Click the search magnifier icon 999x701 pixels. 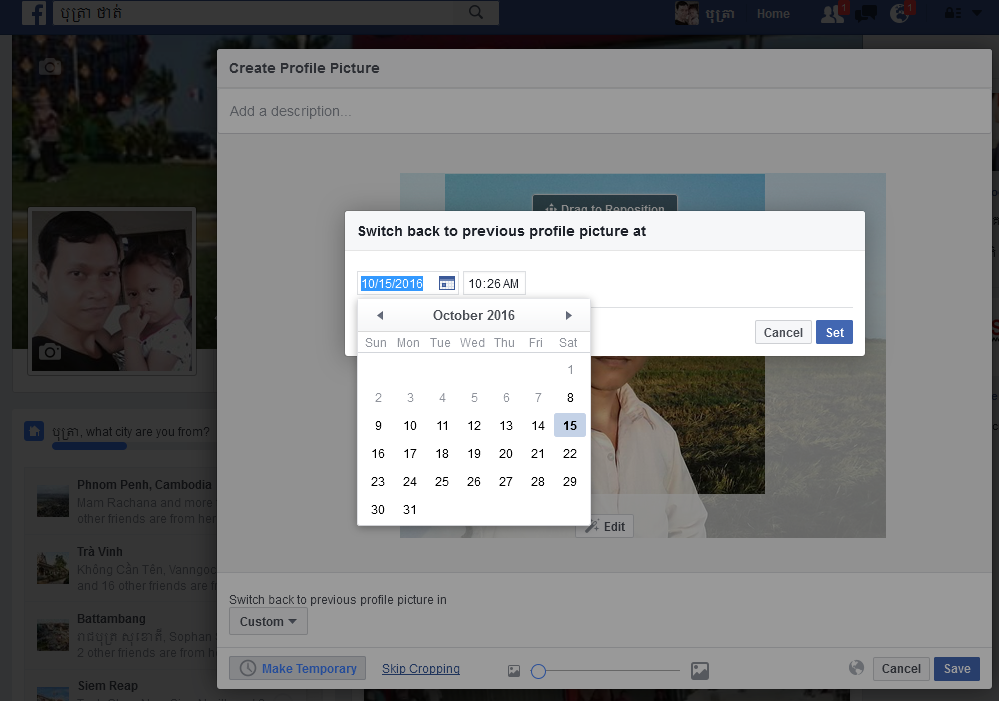tap(475, 12)
